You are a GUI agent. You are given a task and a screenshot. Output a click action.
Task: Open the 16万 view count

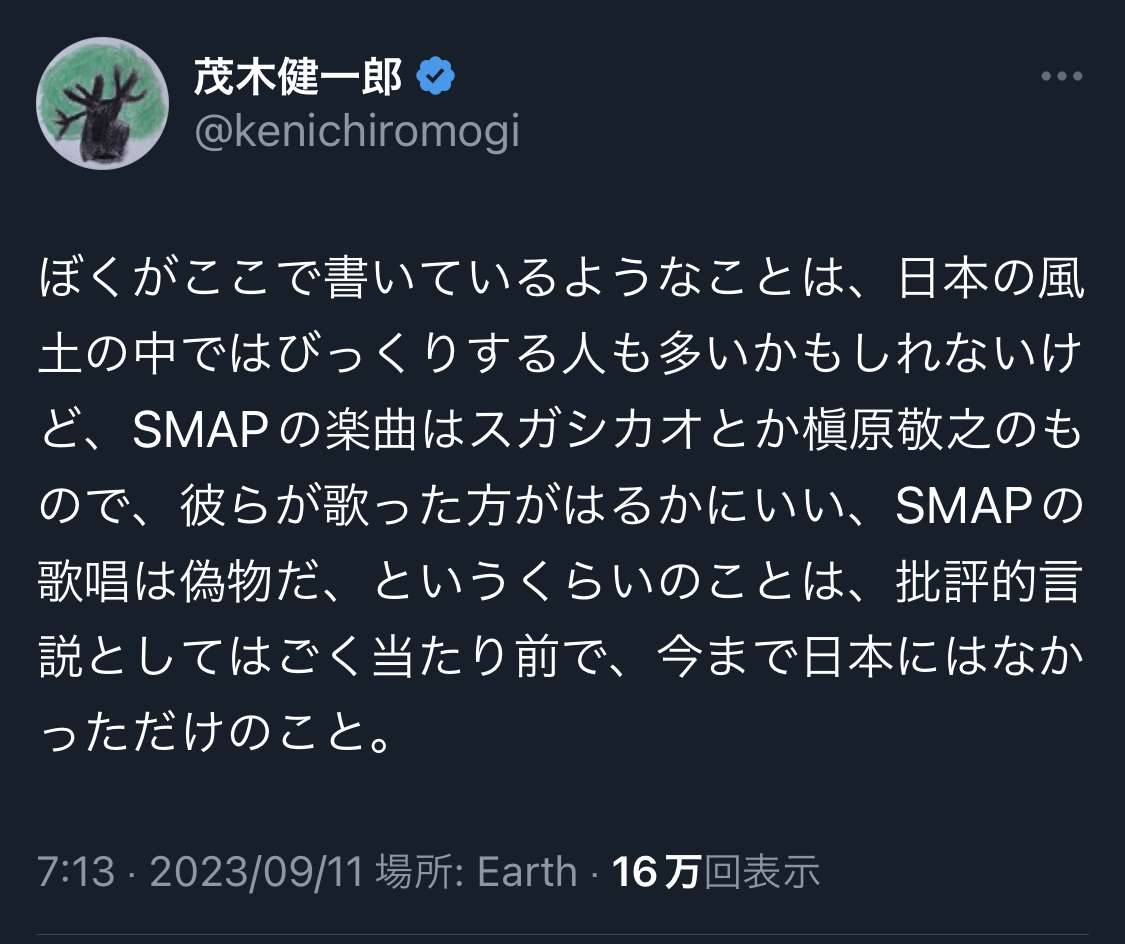click(655, 871)
